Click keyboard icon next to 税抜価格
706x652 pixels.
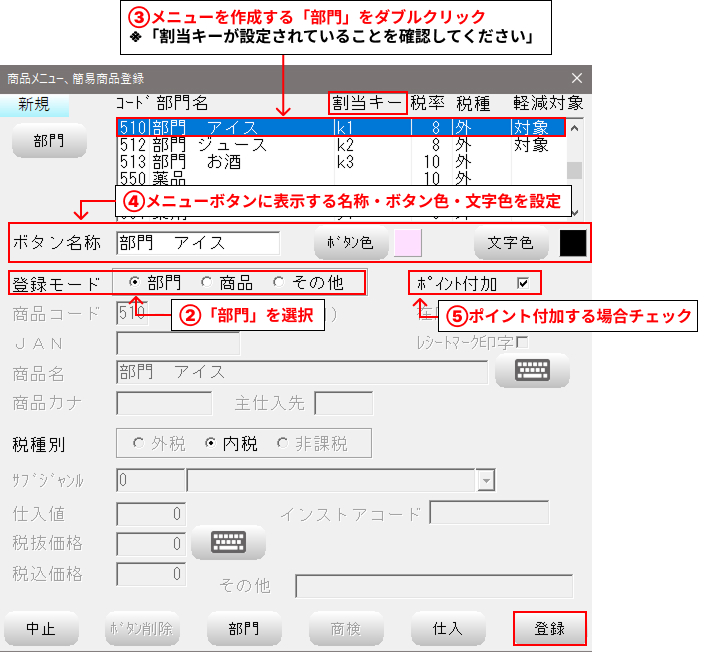[x=227, y=543]
